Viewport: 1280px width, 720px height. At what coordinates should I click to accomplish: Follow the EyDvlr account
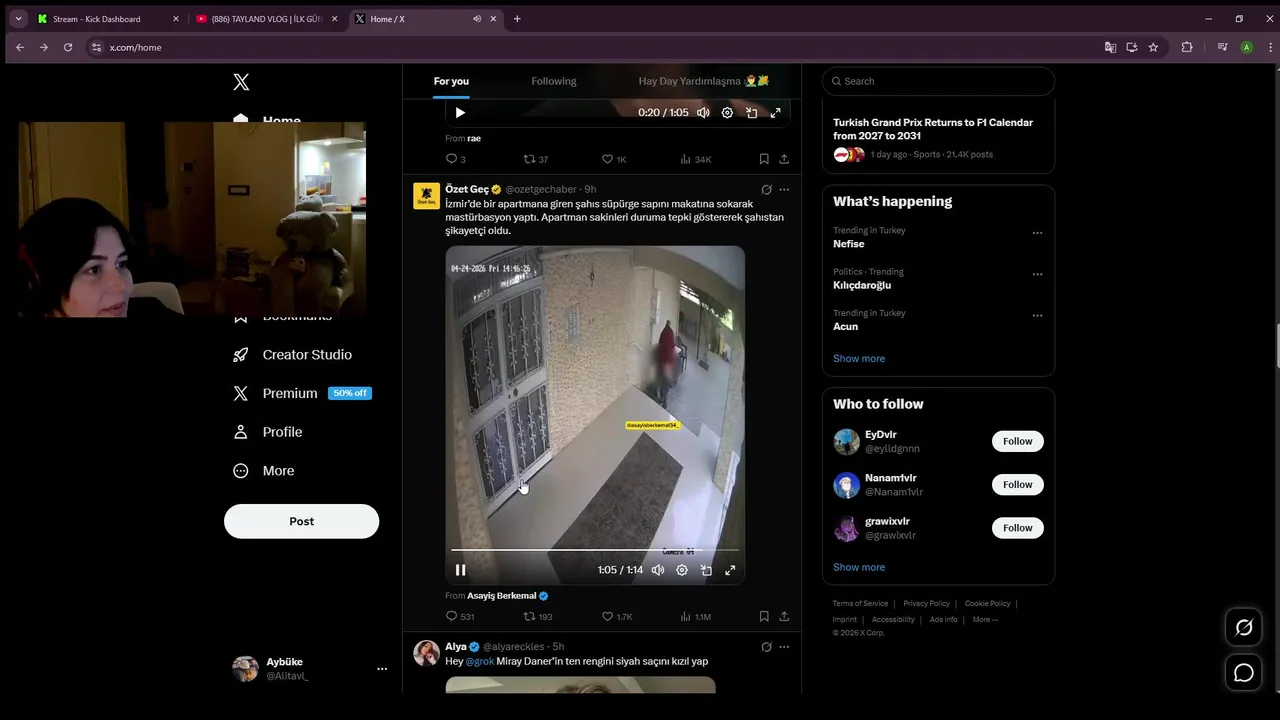[x=1017, y=441]
